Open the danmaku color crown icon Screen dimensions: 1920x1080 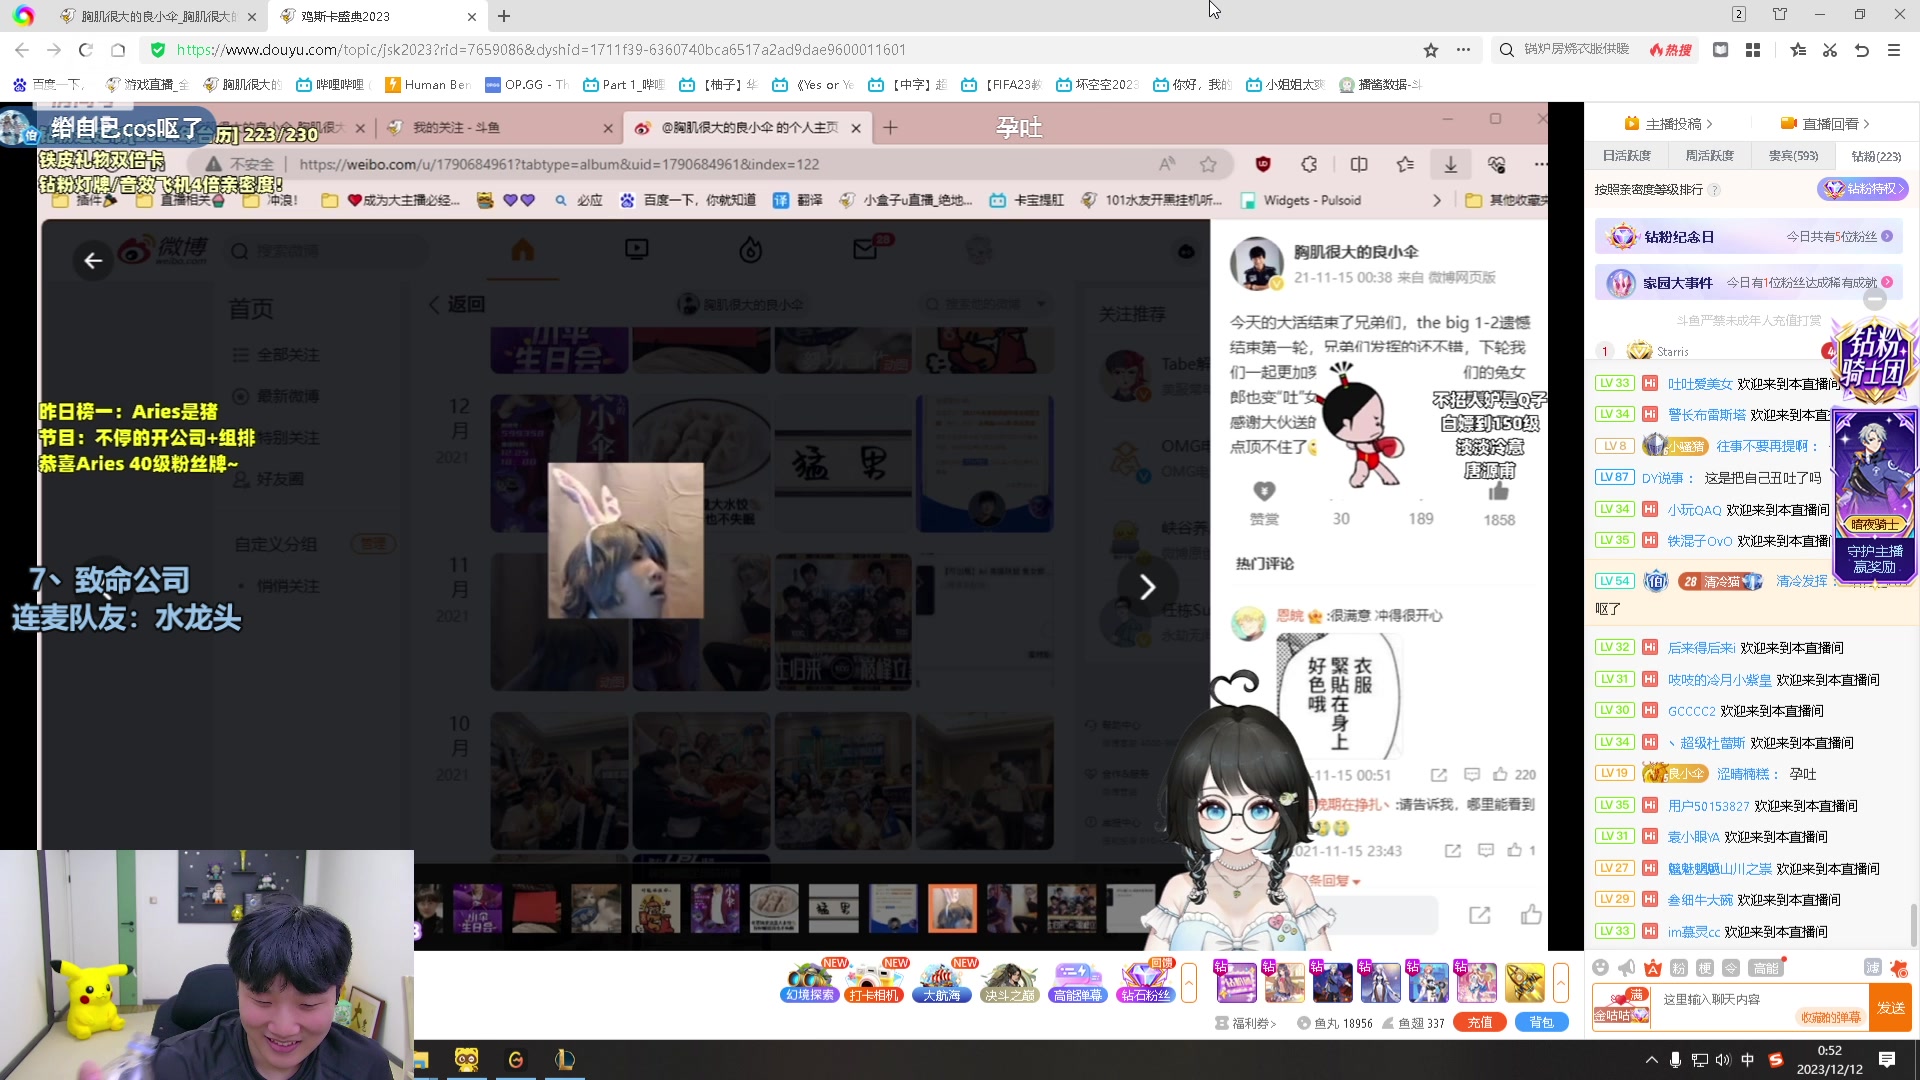pos(1653,967)
